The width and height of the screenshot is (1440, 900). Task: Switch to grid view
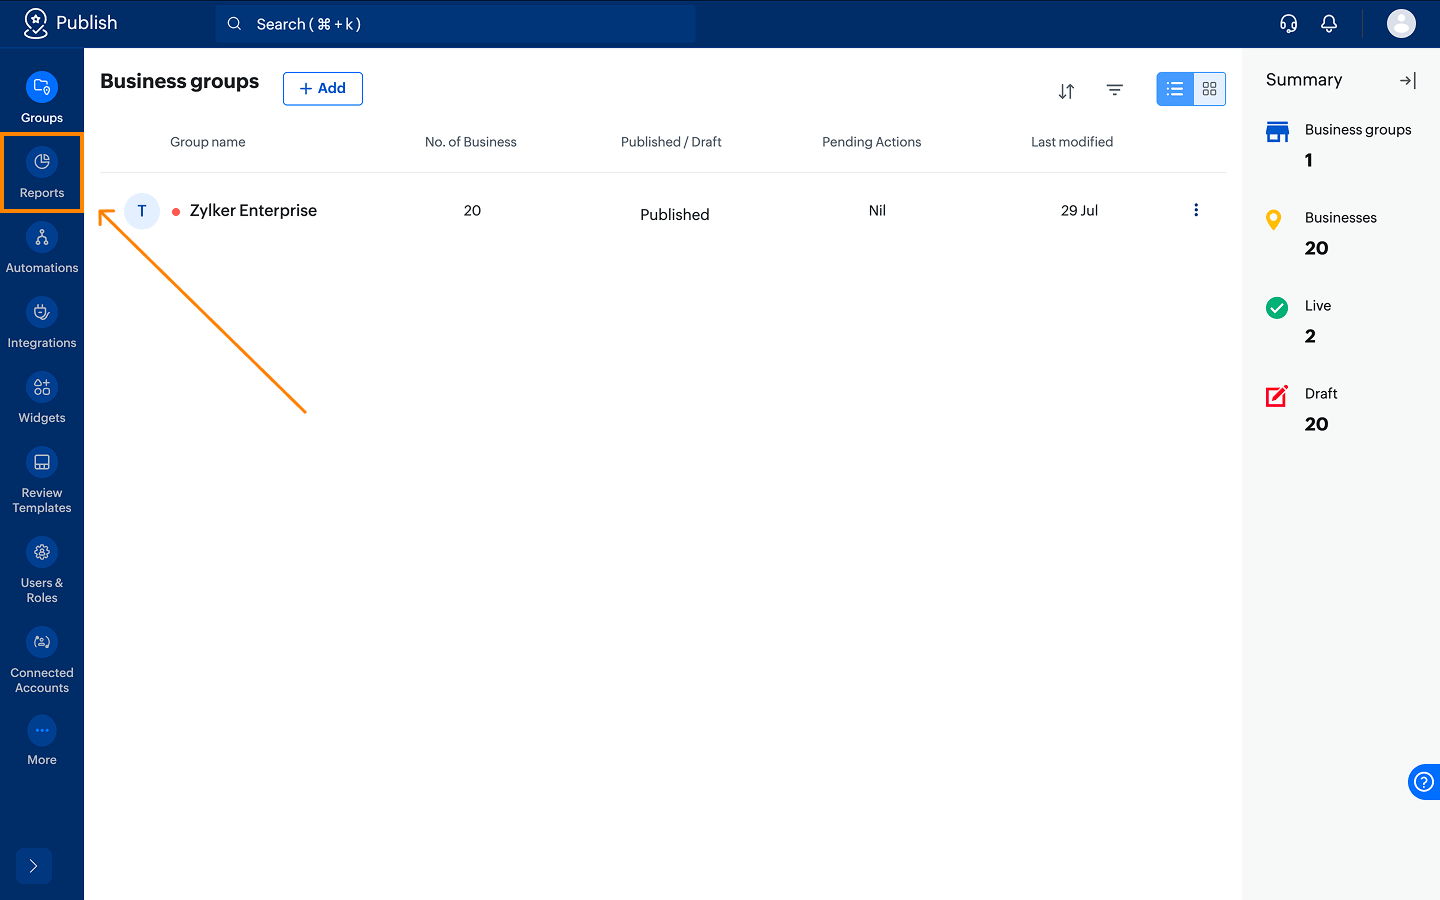click(1210, 89)
